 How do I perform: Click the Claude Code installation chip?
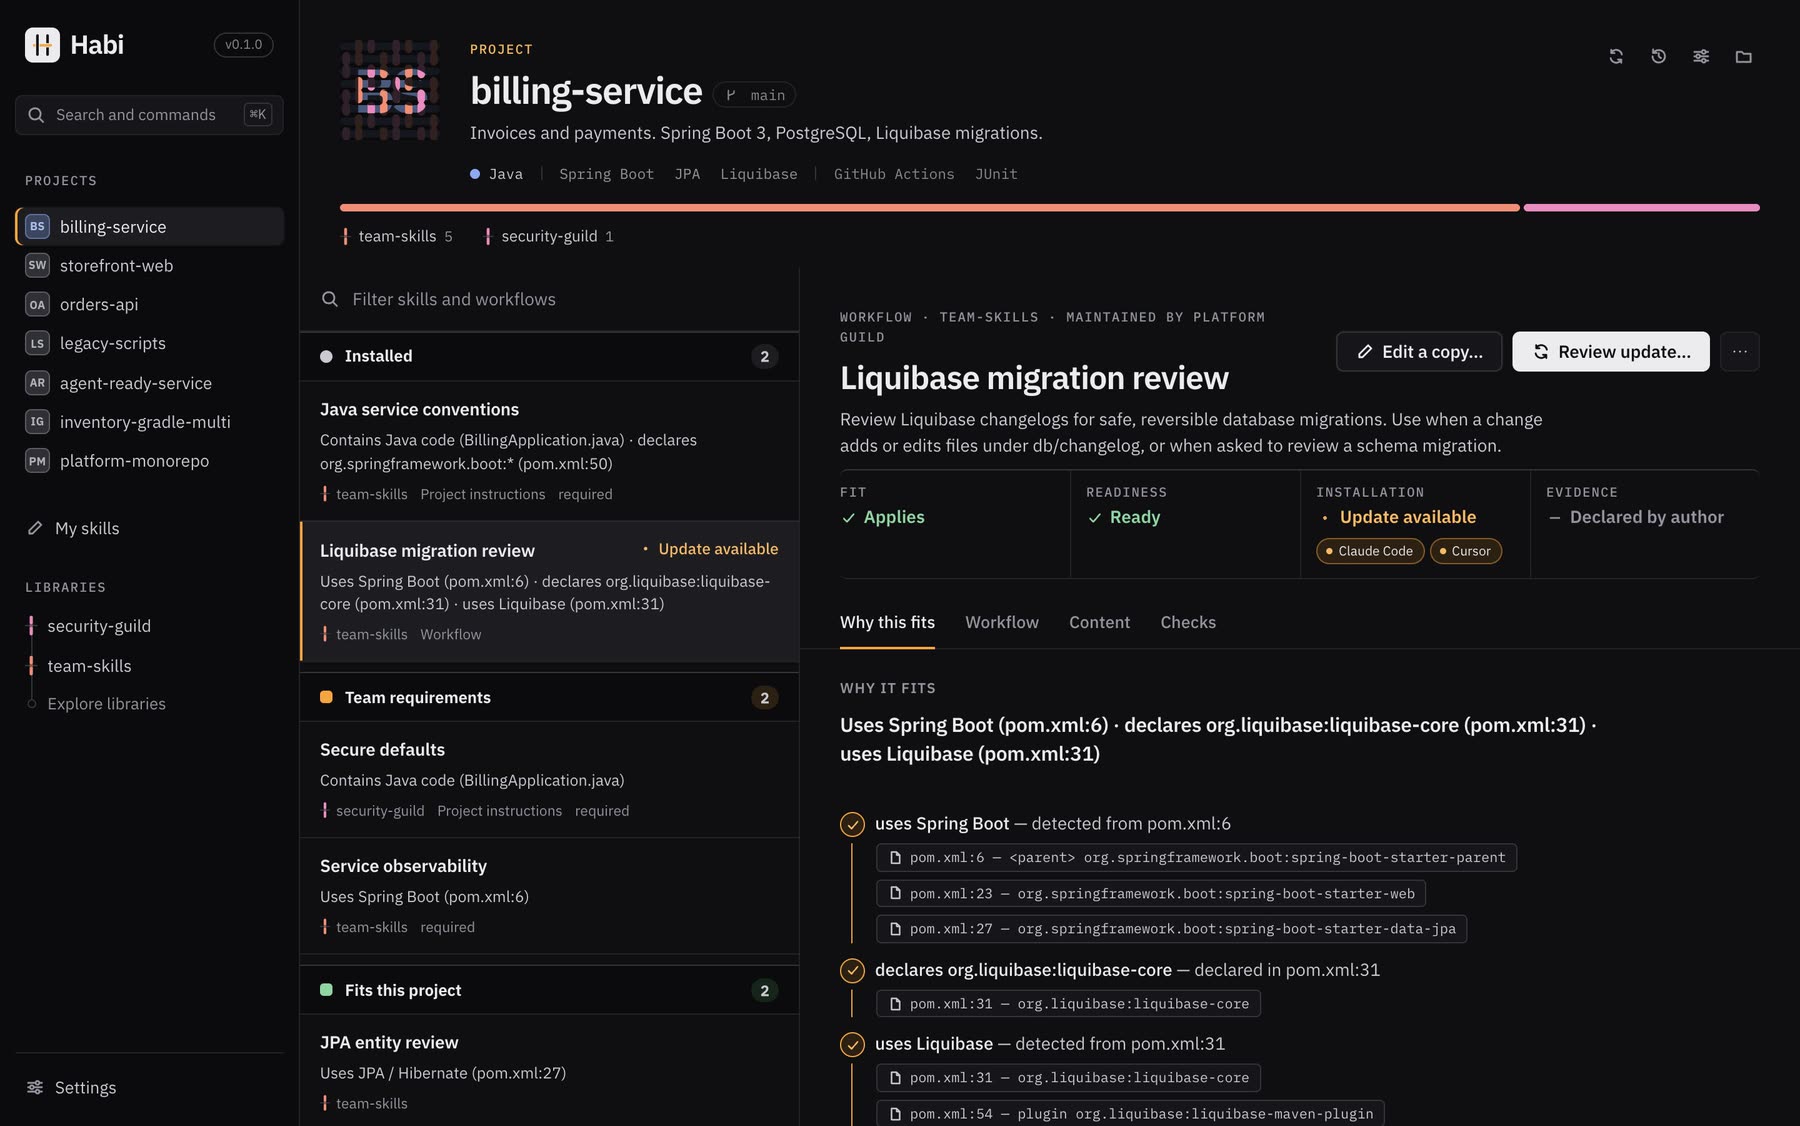1370,551
